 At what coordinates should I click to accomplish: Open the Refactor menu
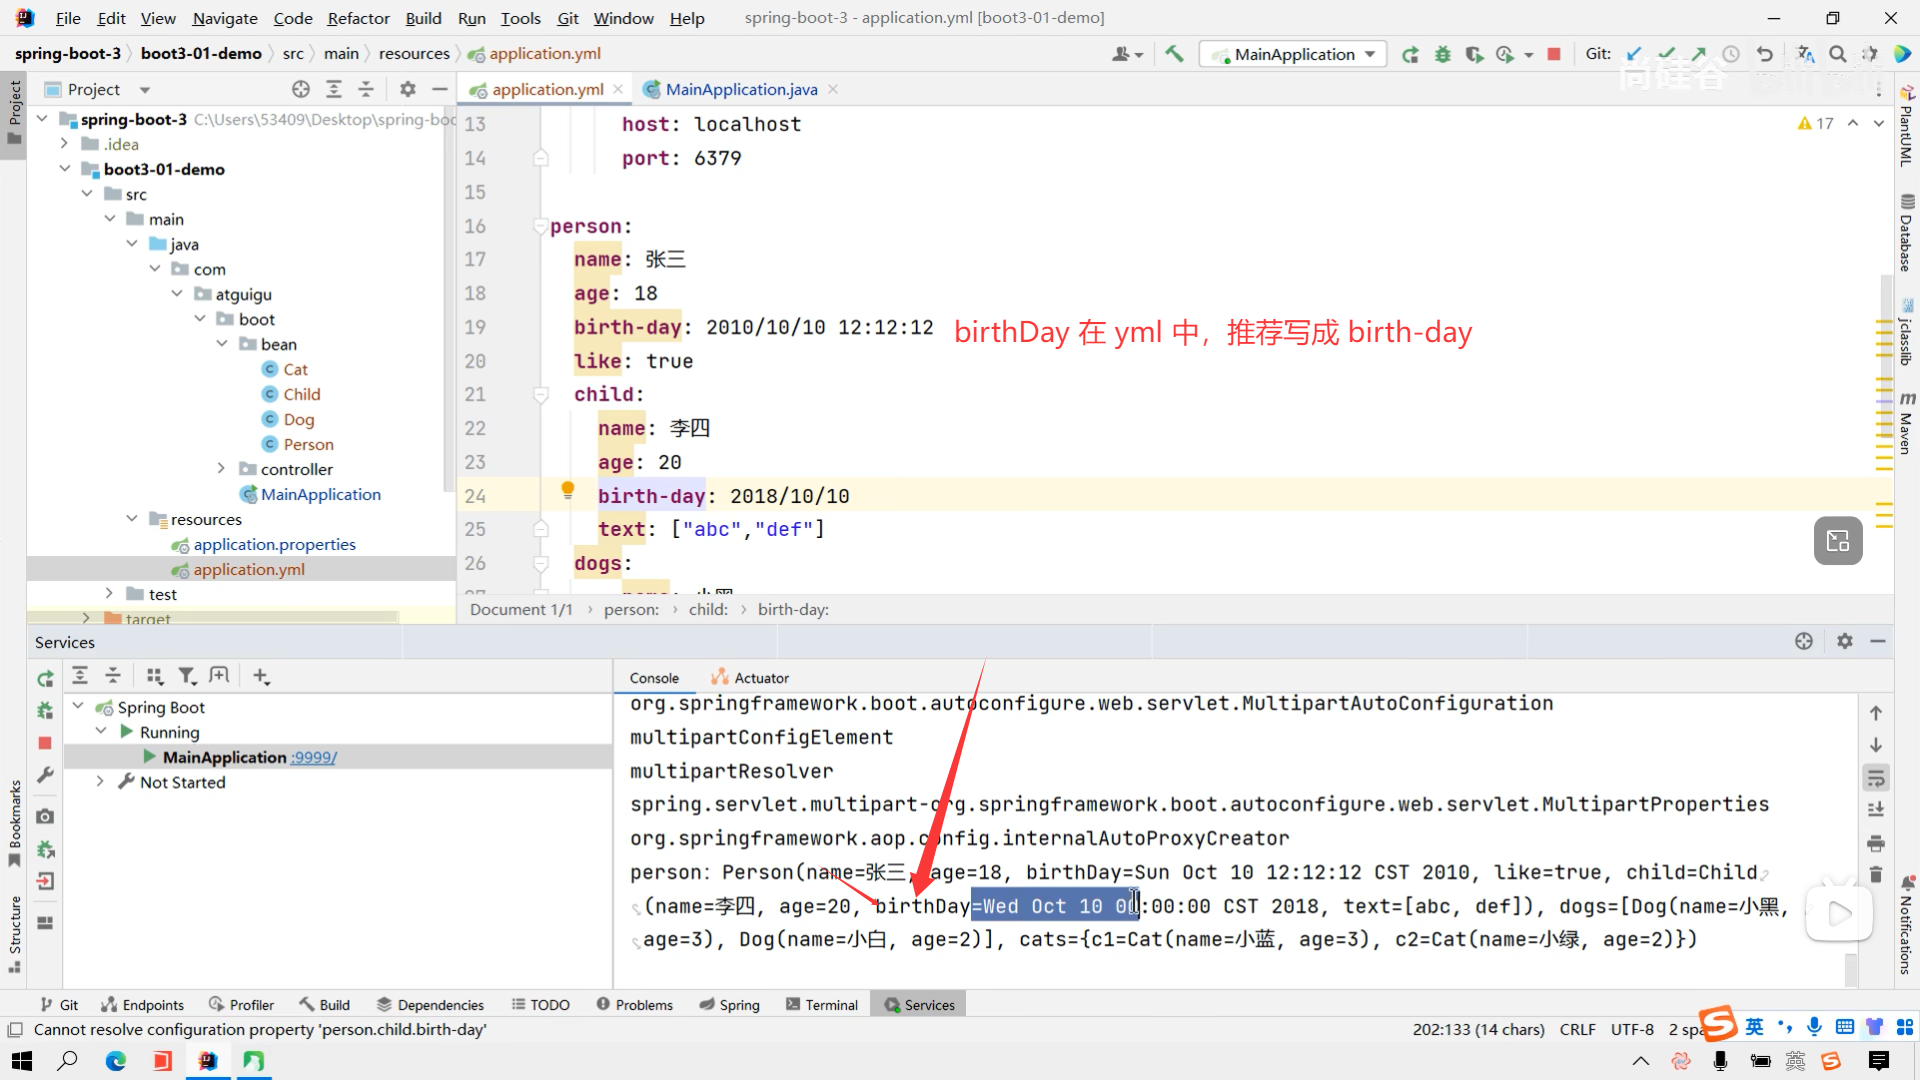coord(358,18)
